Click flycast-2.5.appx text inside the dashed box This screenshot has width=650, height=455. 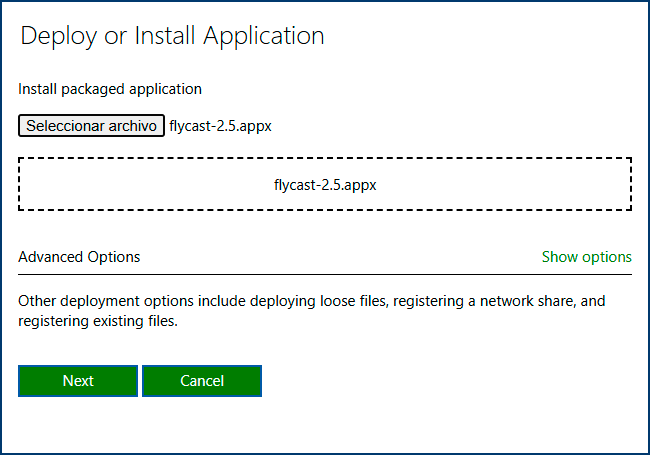tap(325, 185)
